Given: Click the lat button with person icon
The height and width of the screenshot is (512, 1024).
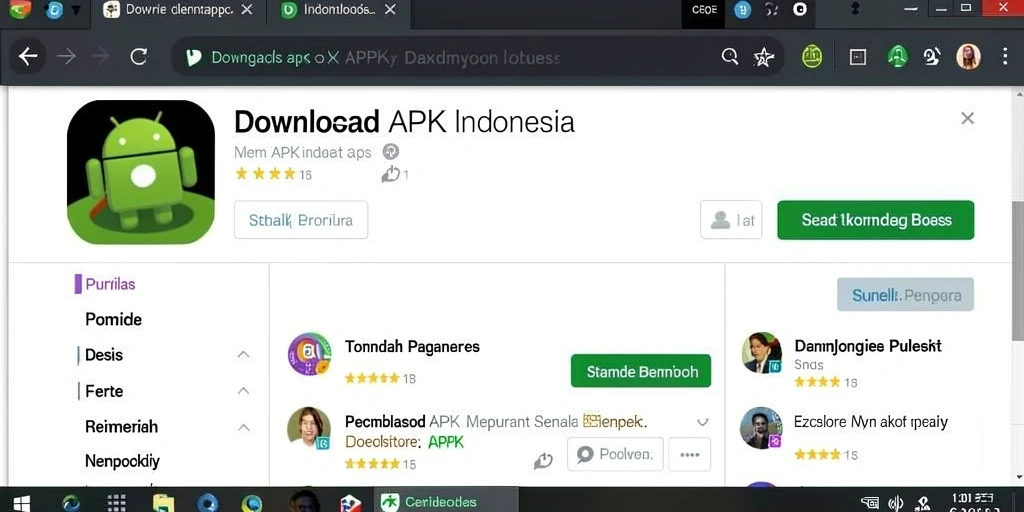Looking at the screenshot, I should point(731,220).
